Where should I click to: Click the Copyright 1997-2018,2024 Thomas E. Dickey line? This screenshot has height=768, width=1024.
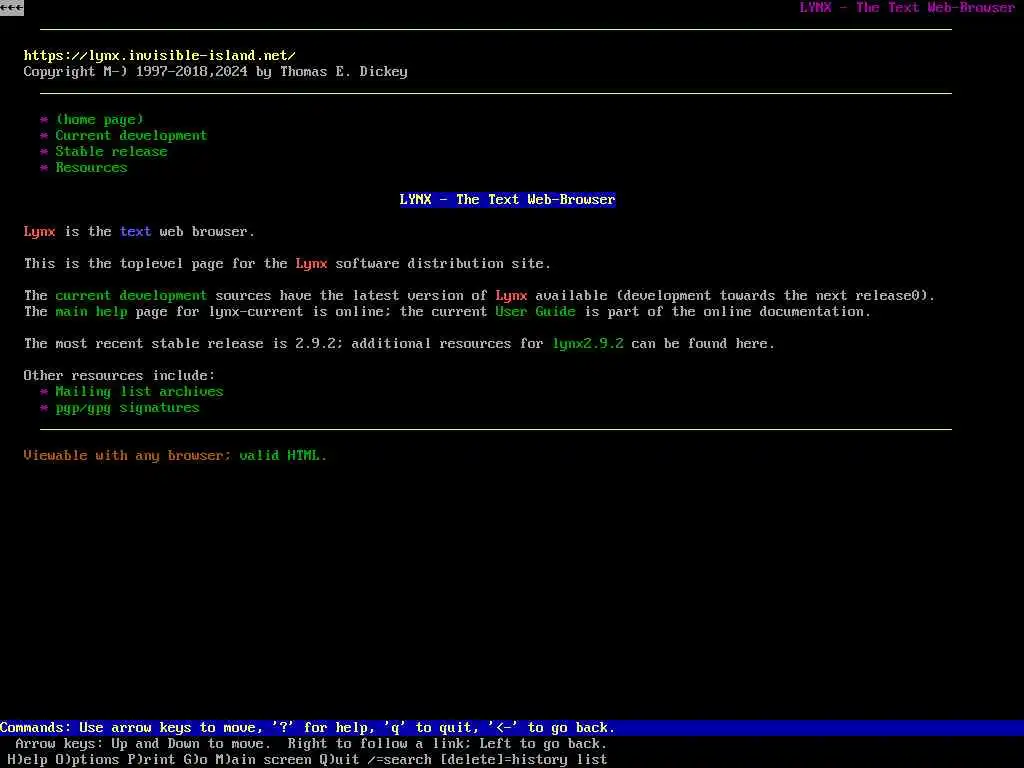216,72
